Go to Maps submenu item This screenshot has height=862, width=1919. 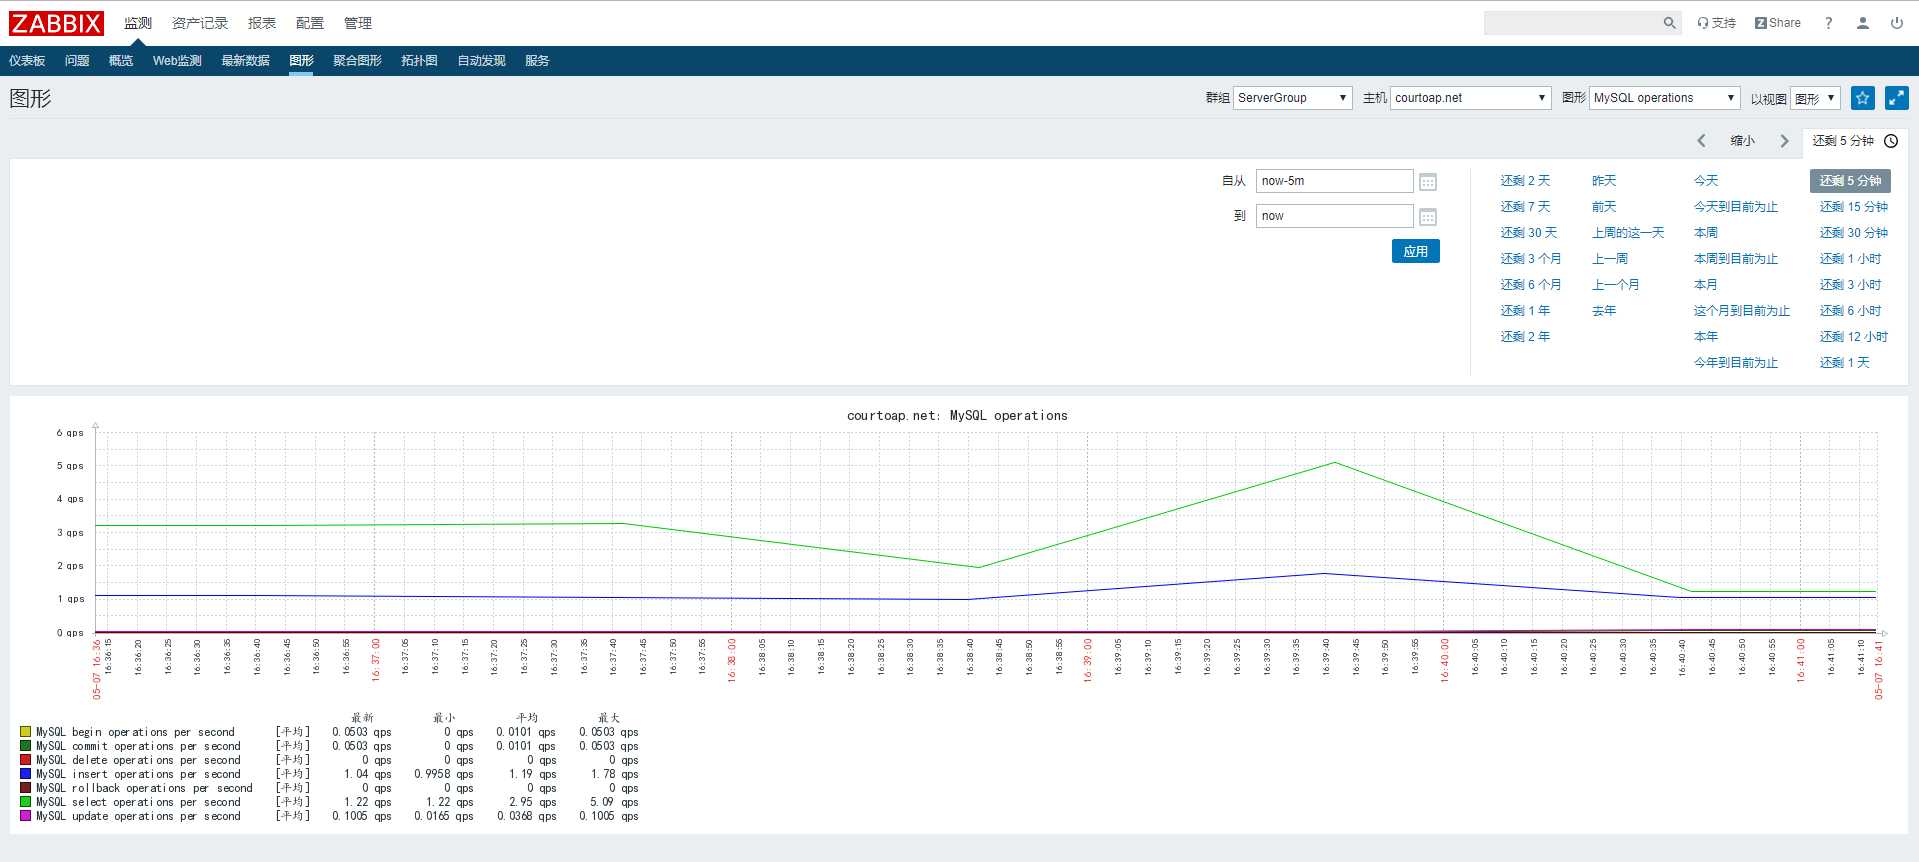[x=419, y=61]
